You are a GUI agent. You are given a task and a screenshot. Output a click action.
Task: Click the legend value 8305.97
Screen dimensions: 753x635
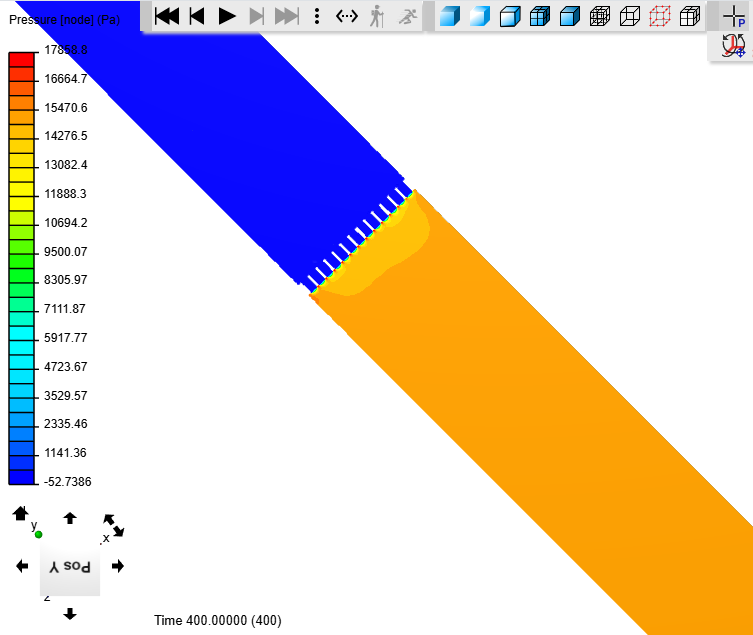point(66,280)
